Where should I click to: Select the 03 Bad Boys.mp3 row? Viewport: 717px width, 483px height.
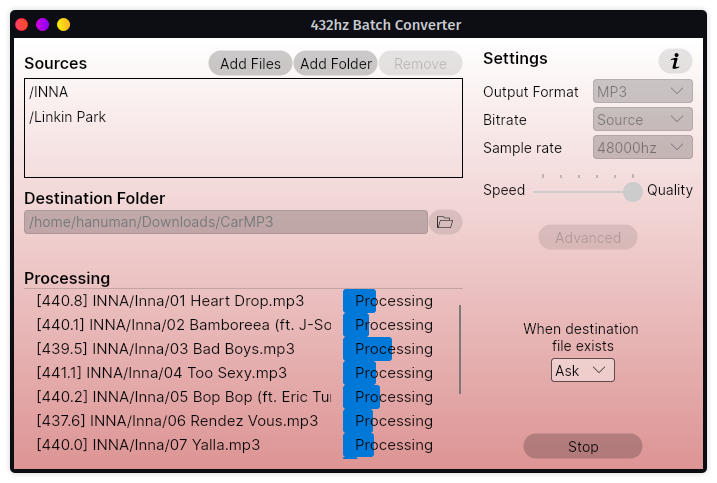pos(235,349)
